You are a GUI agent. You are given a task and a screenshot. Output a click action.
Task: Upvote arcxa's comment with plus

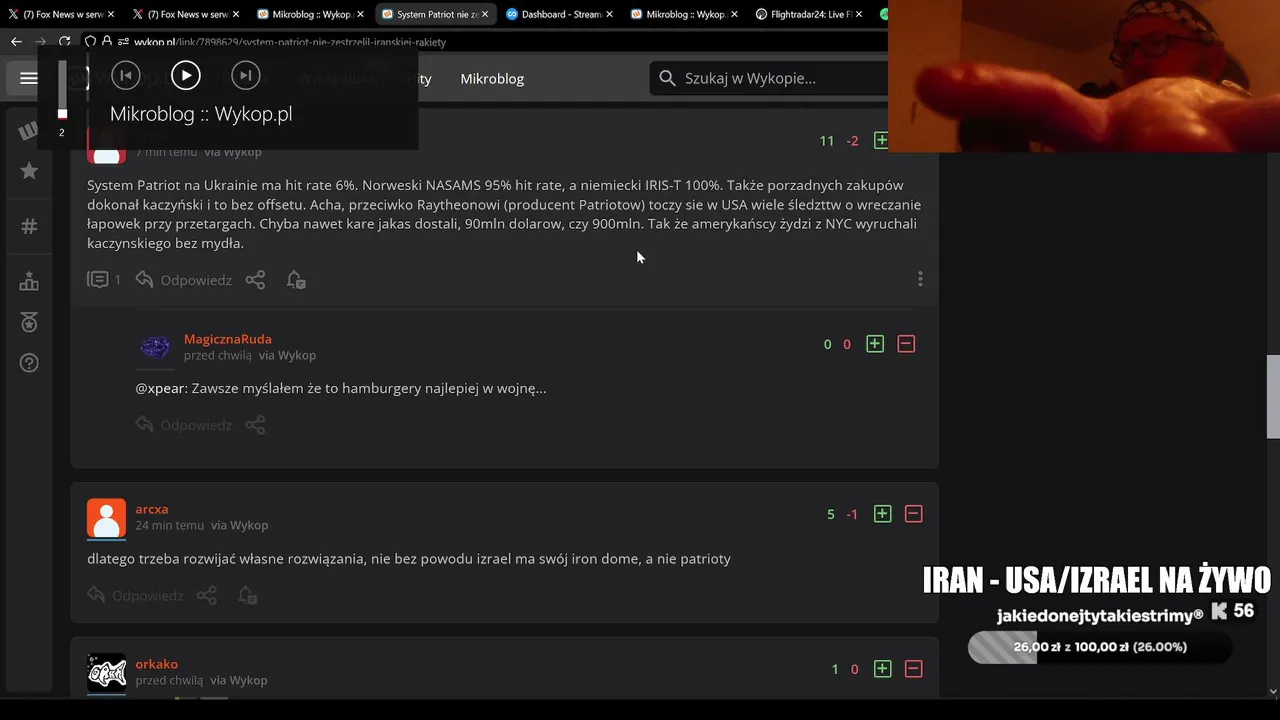click(x=882, y=514)
